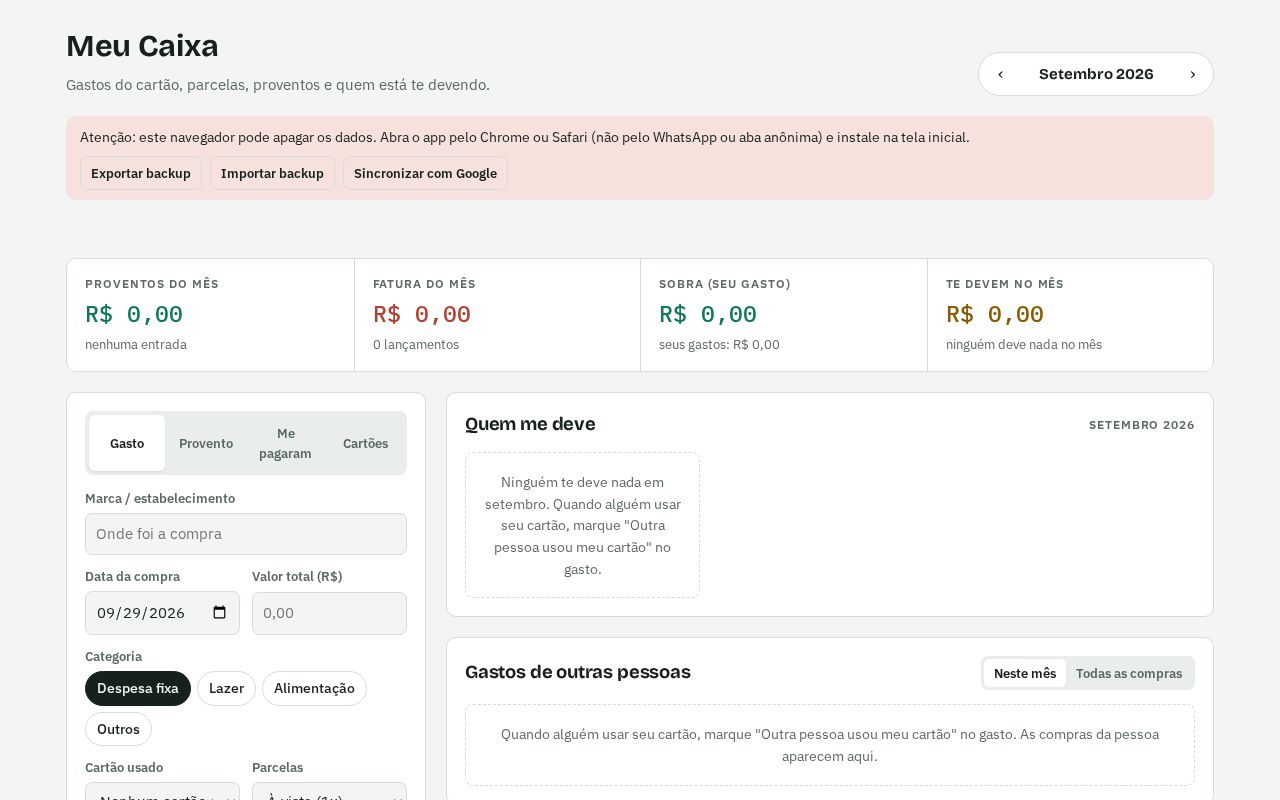
Task: Switch to the Provento tab
Action: [206, 443]
